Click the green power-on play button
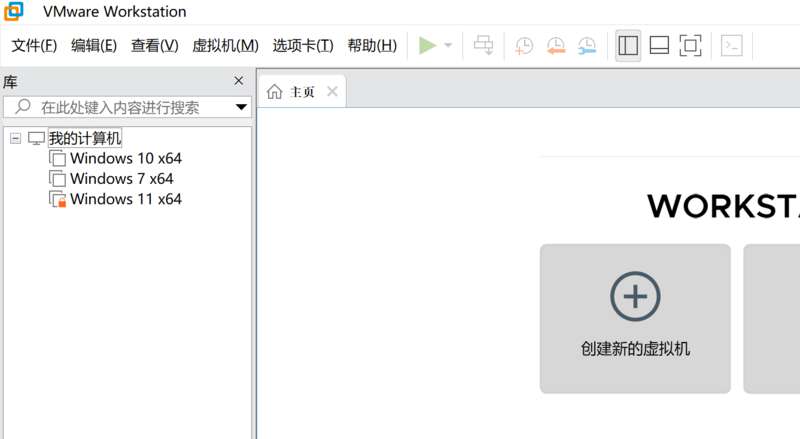800x439 pixels. click(x=427, y=45)
